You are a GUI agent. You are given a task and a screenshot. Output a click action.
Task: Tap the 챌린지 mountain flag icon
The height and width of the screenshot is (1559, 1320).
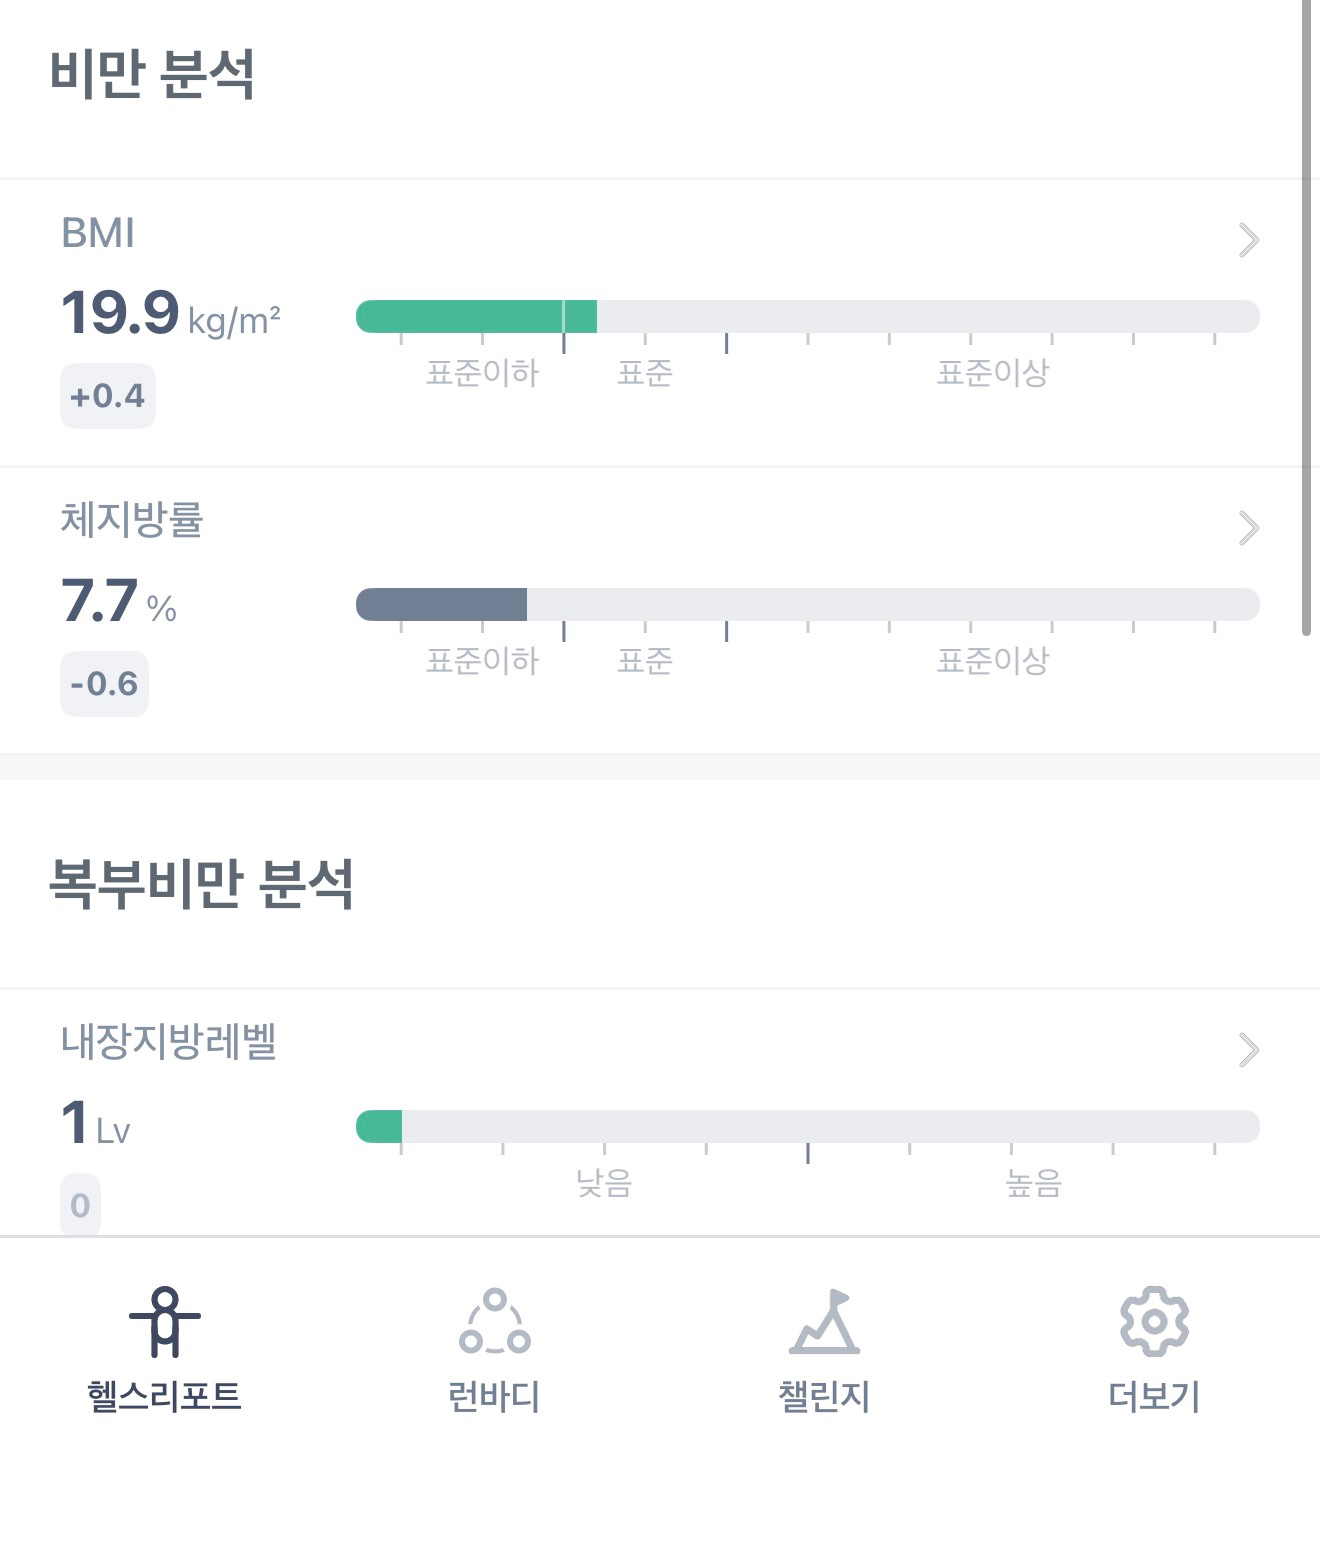[824, 1321]
